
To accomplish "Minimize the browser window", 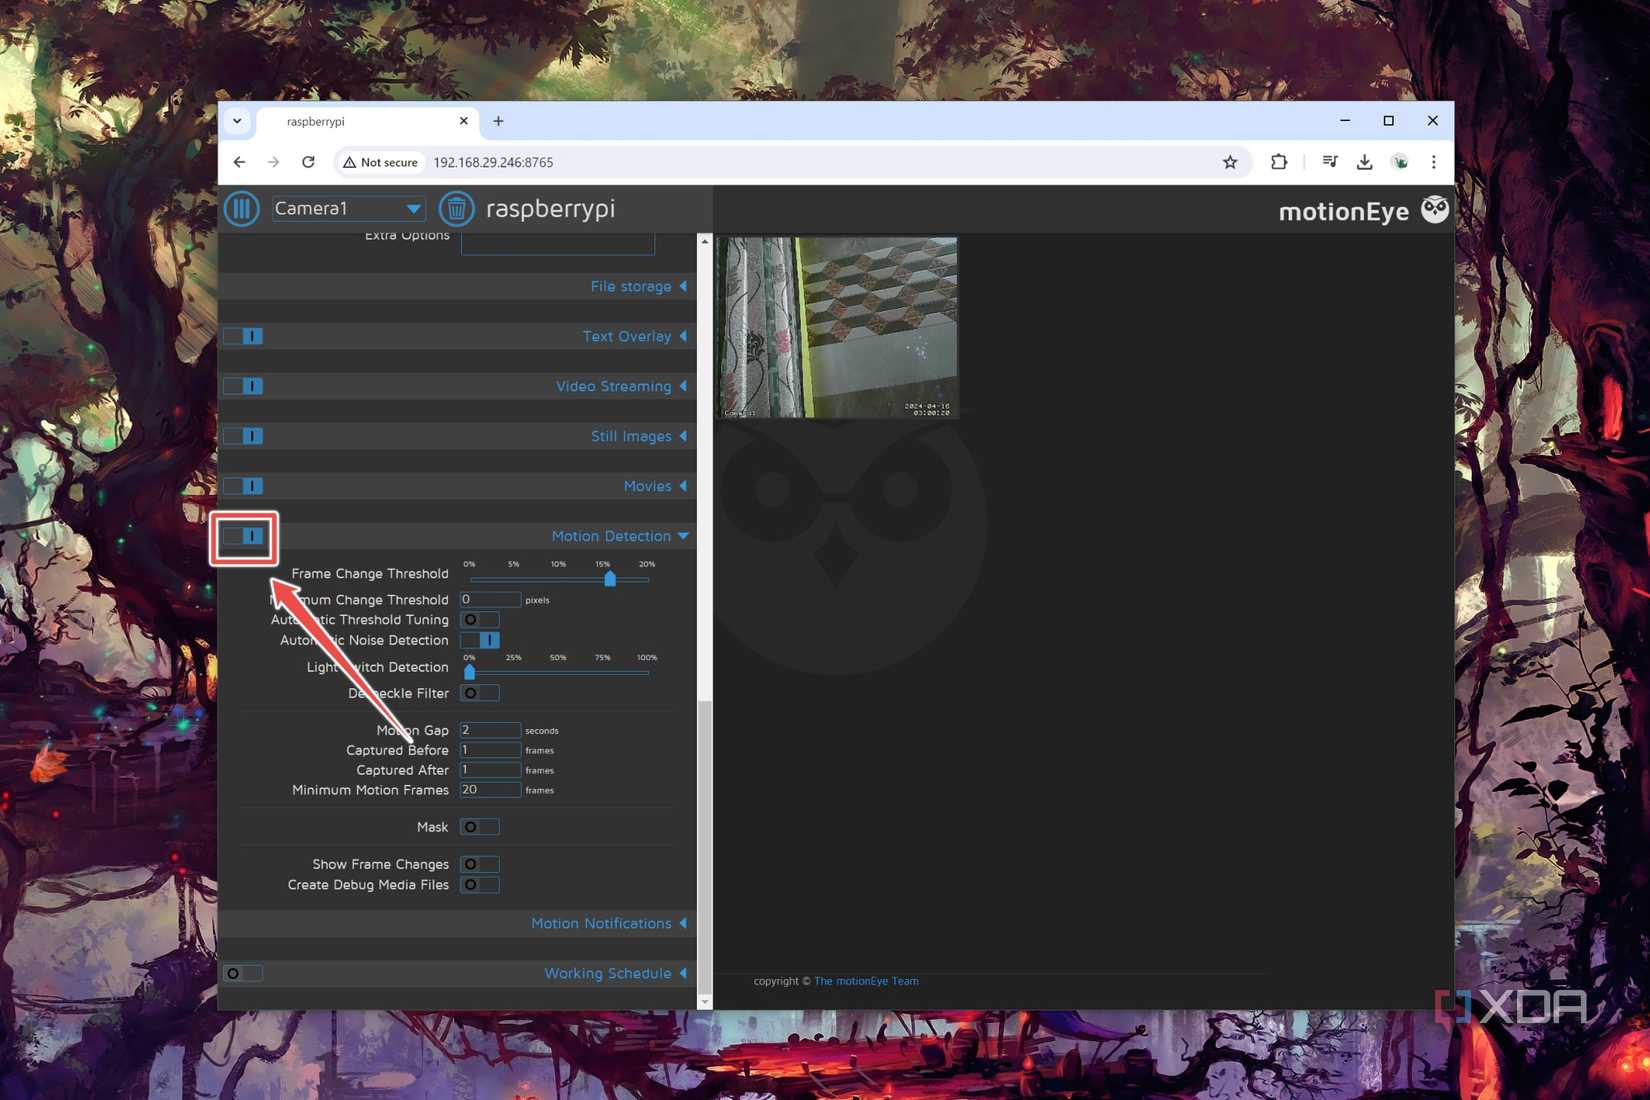I will pyautogui.click(x=1345, y=121).
